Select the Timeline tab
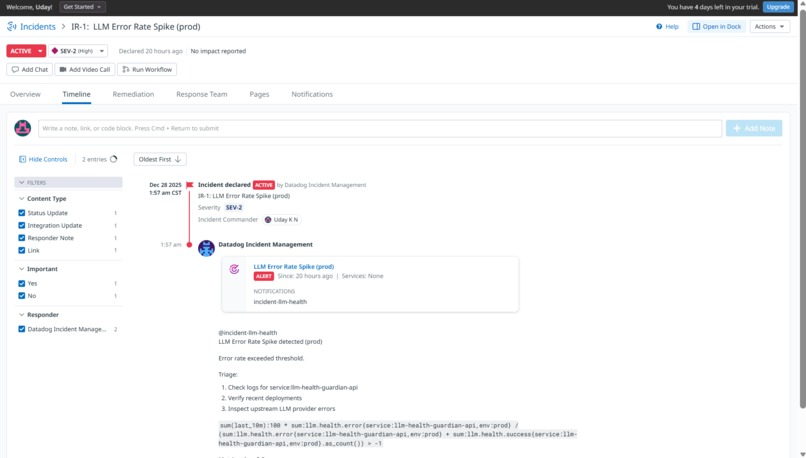 [x=77, y=94]
